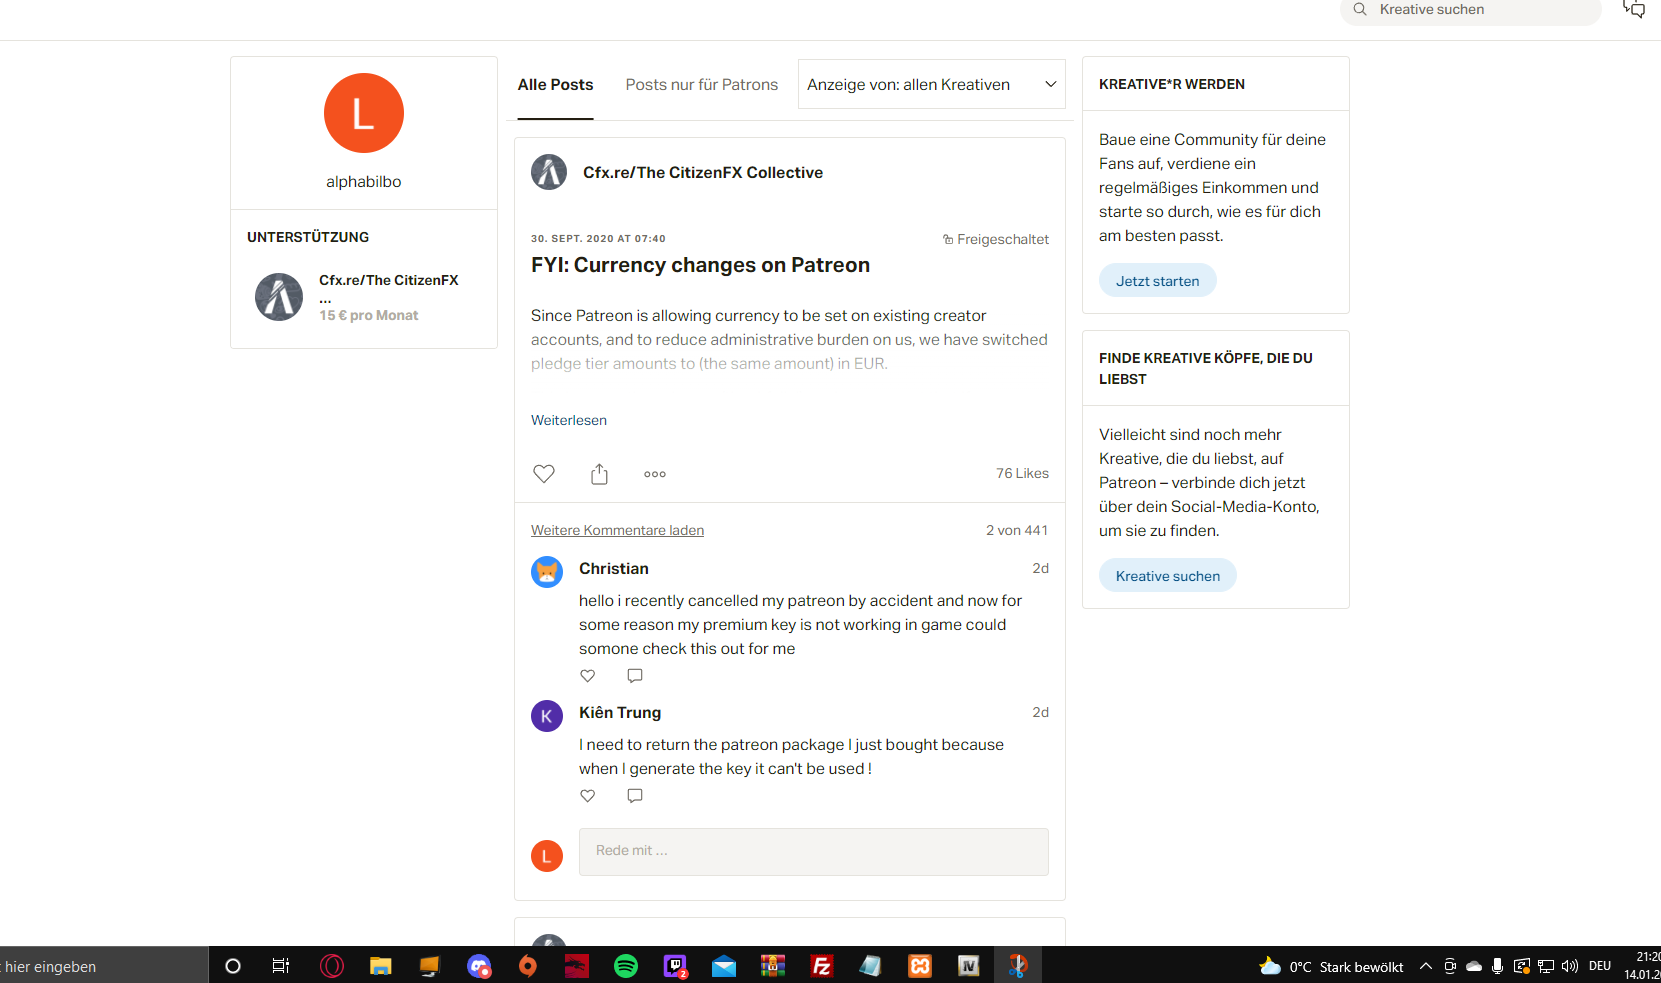The height and width of the screenshot is (983, 1661).
Task: Open Discord from the taskbar
Action: coord(479,966)
